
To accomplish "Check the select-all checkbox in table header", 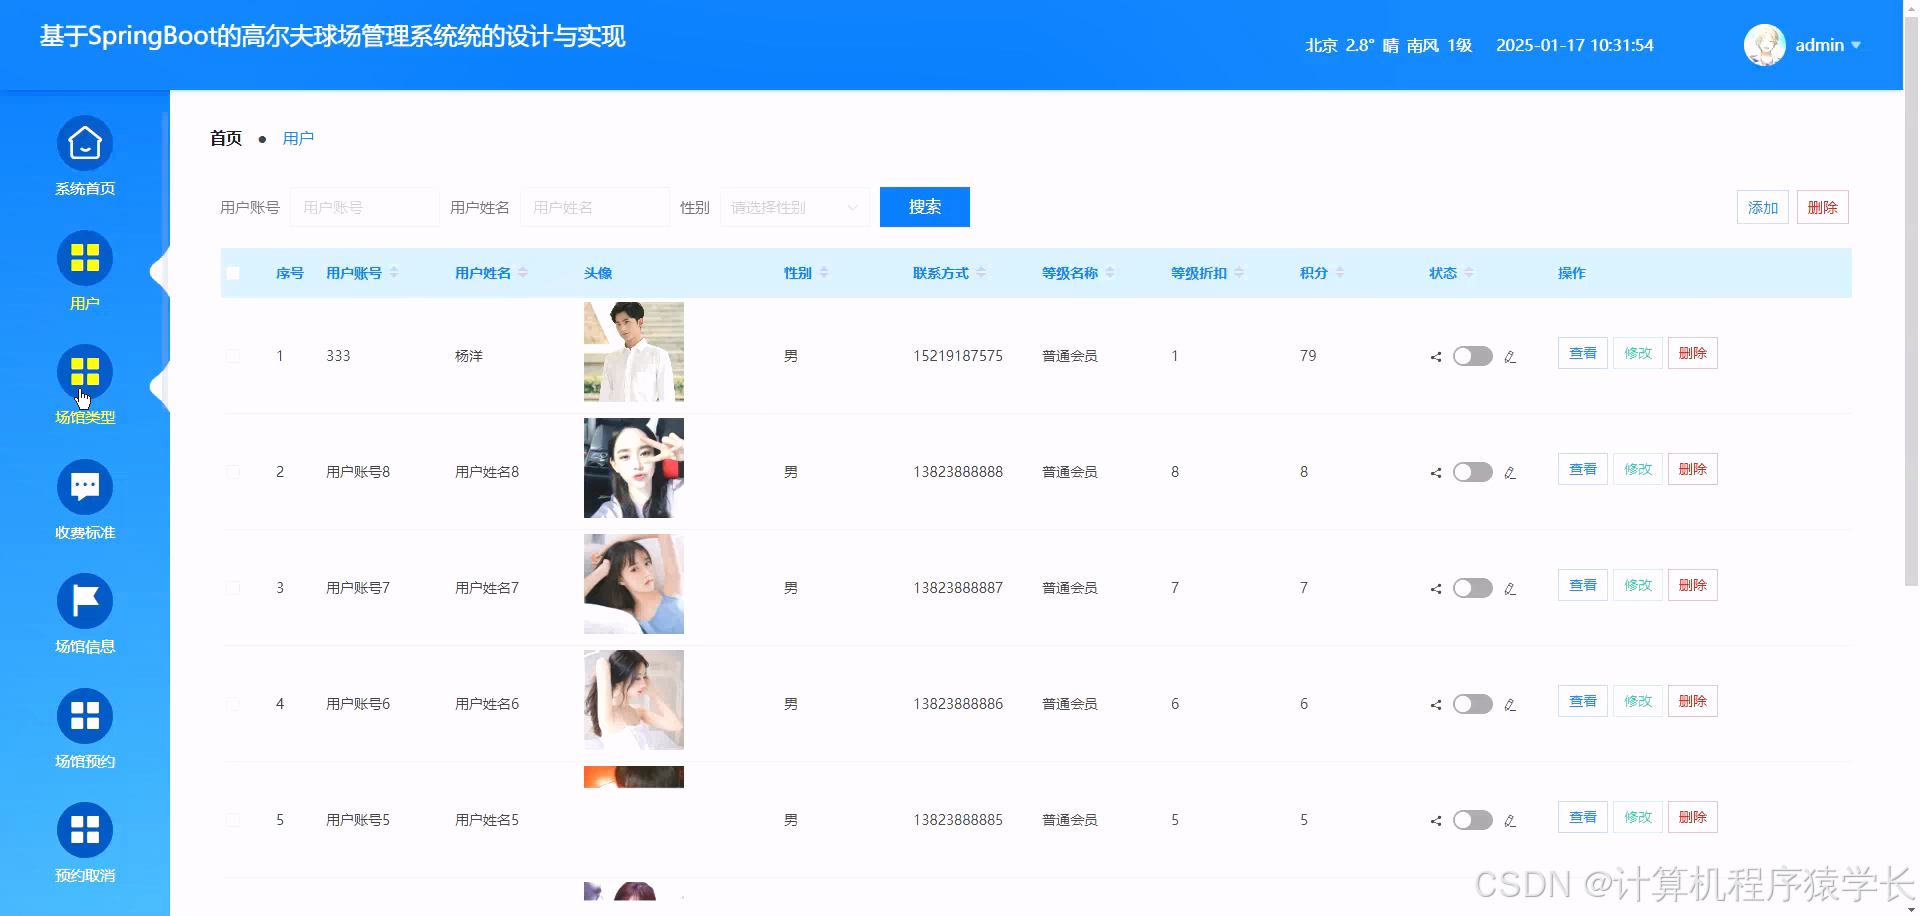I will (233, 272).
